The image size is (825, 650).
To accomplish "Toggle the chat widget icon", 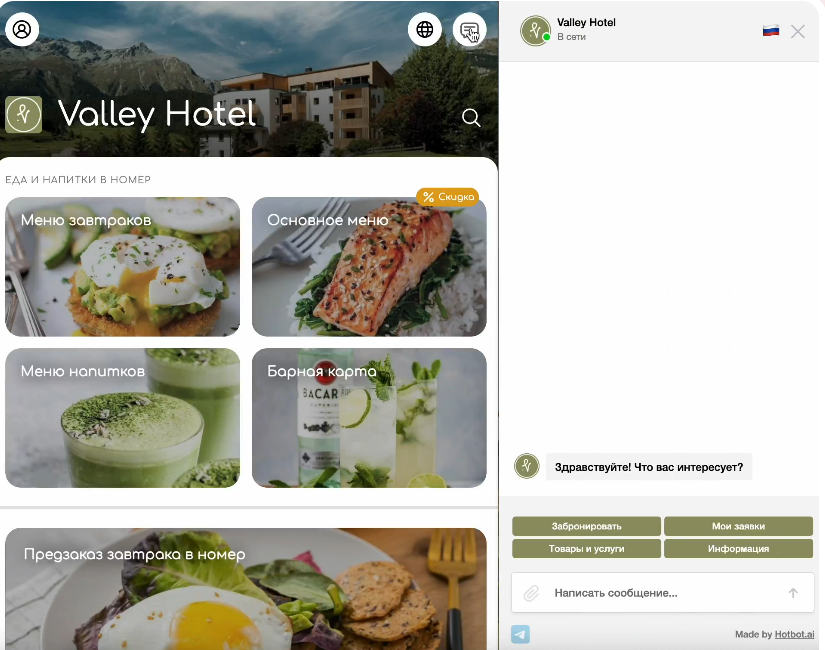I will pyautogui.click(x=469, y=29).
